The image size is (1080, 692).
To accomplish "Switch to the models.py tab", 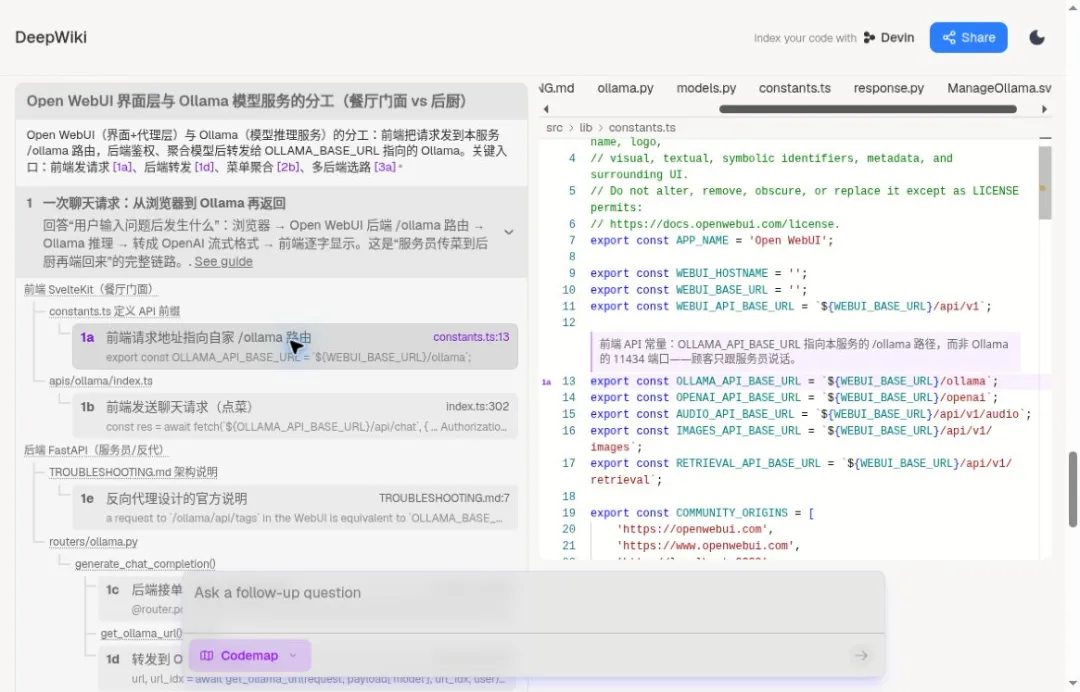I will pyautogui.click(x=706, y=88).
